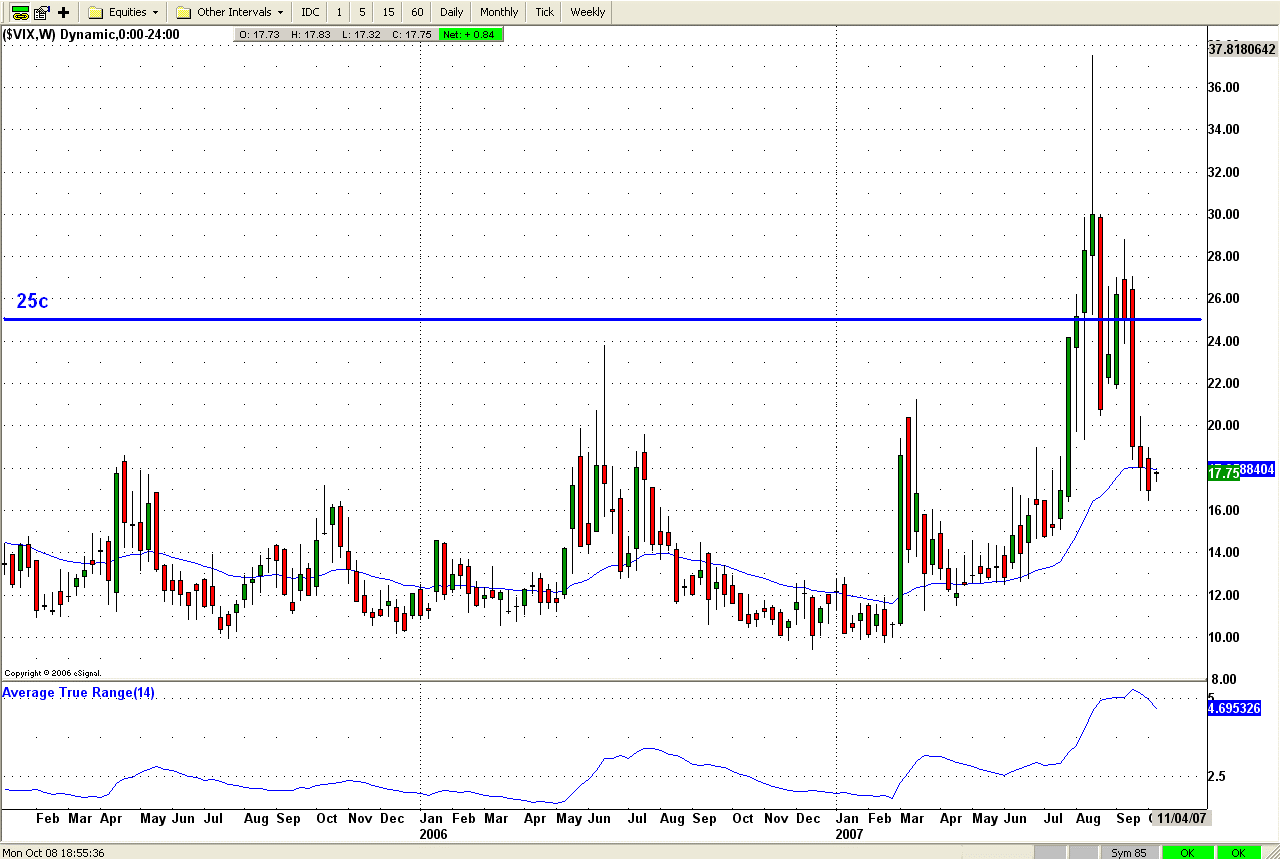This screenshot has height=859, width=1280.
Task: Click the 20.00 price axis label
Action: click(x=1224, y=426)
